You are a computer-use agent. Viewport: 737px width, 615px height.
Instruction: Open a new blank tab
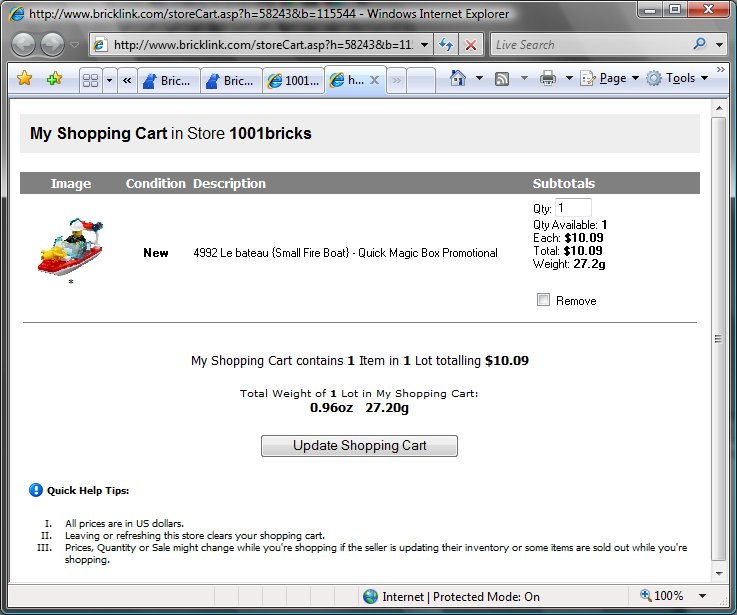[x=421, y=80]
